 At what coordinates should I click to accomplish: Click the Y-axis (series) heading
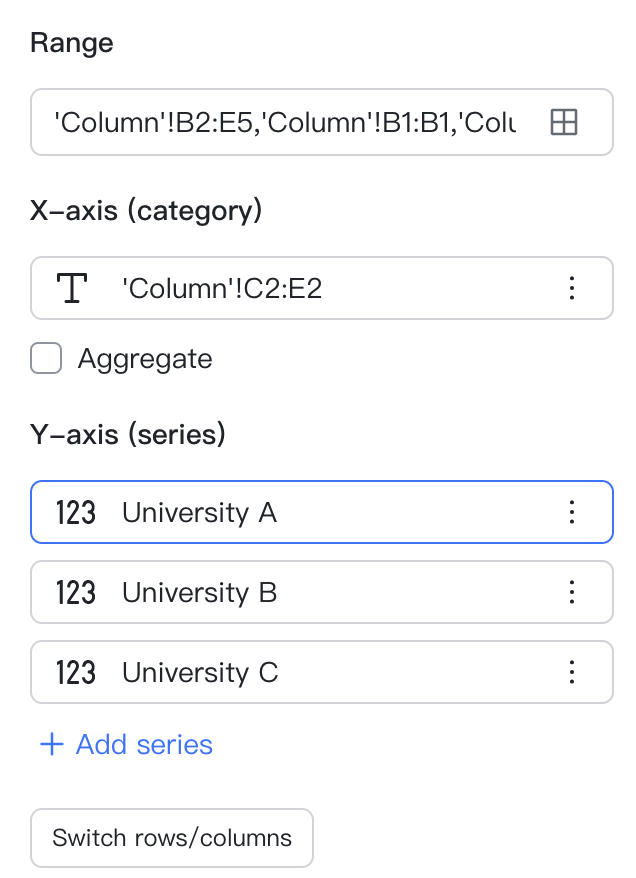click(128, 435)
